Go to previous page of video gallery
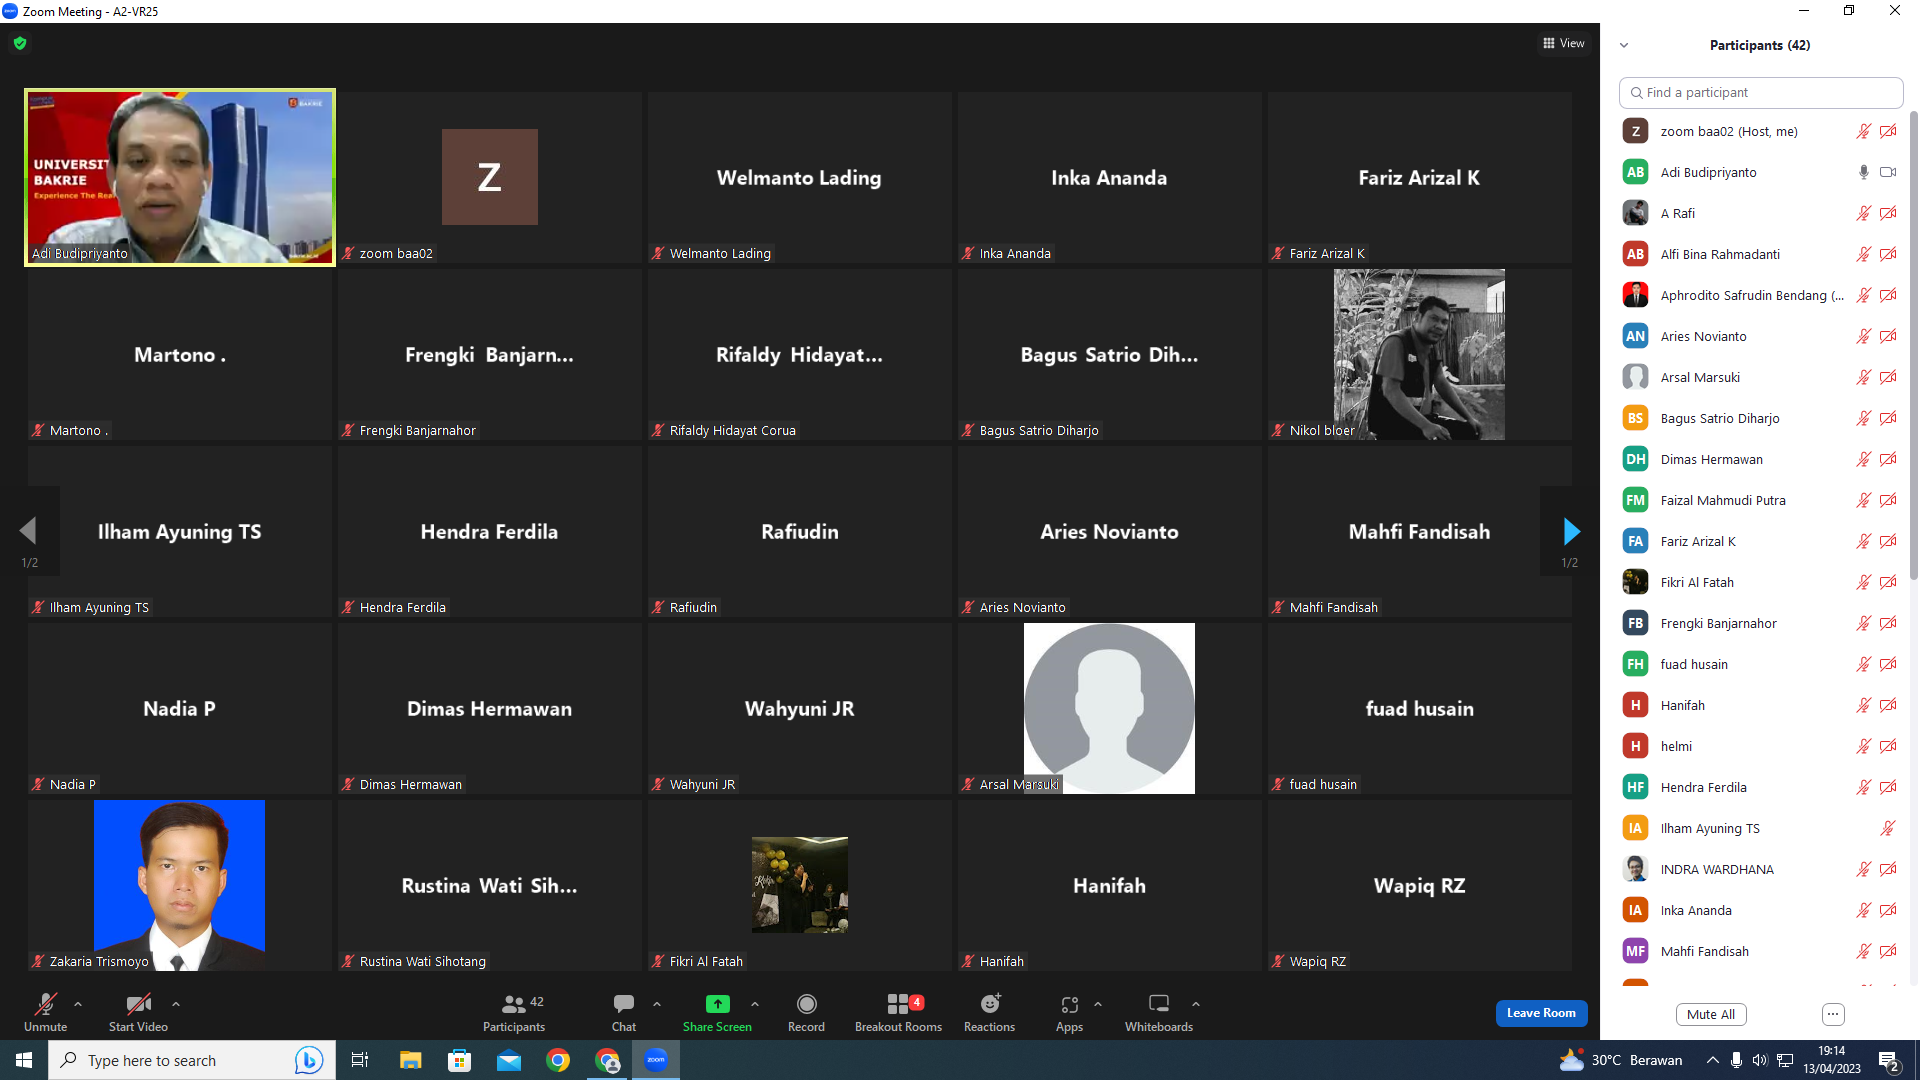 [28, 531]
